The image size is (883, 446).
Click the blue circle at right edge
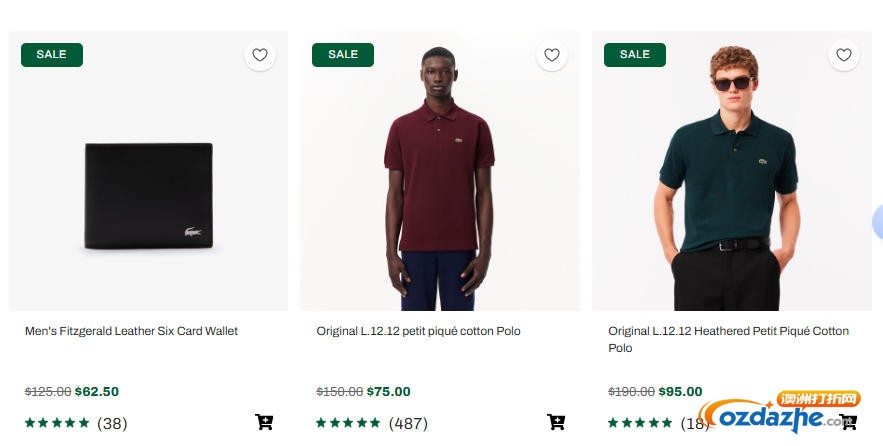point(878,222)
